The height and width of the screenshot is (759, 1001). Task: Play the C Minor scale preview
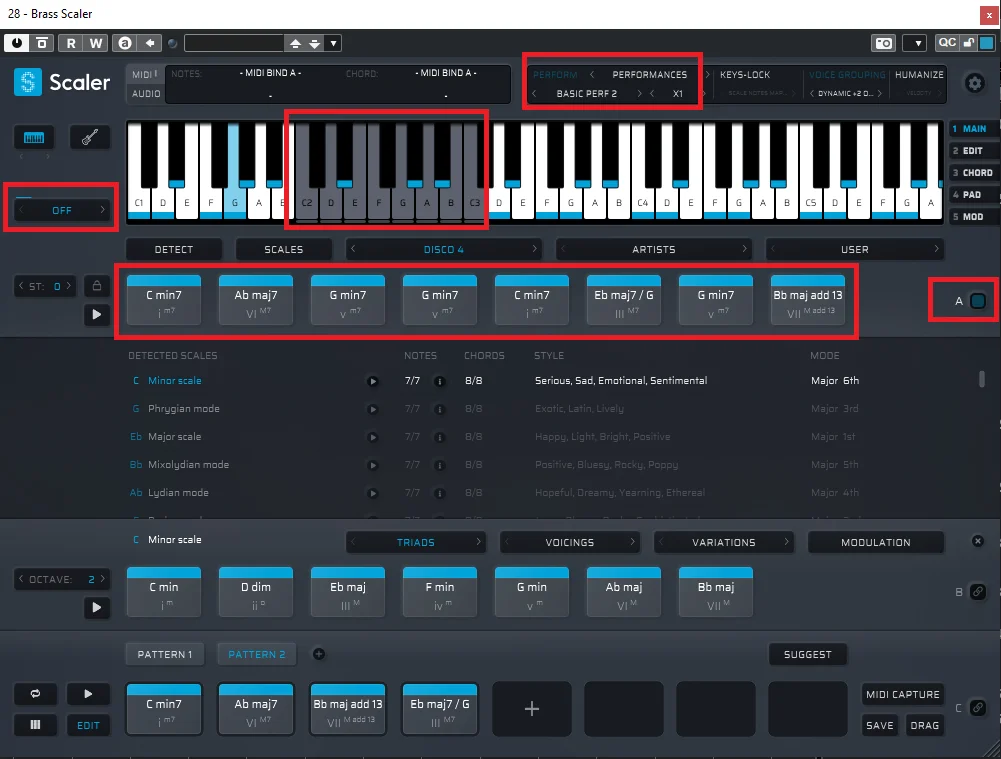tap(373, 381)
